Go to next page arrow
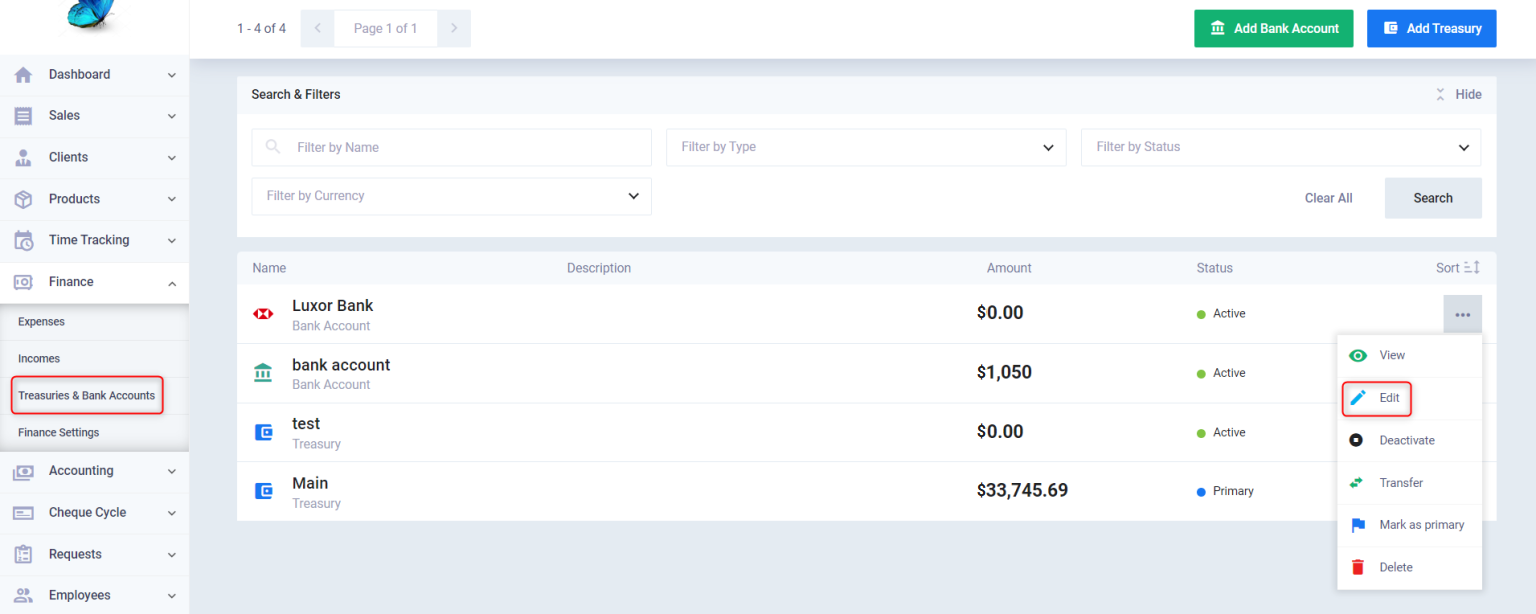 [x=454, y=29]
